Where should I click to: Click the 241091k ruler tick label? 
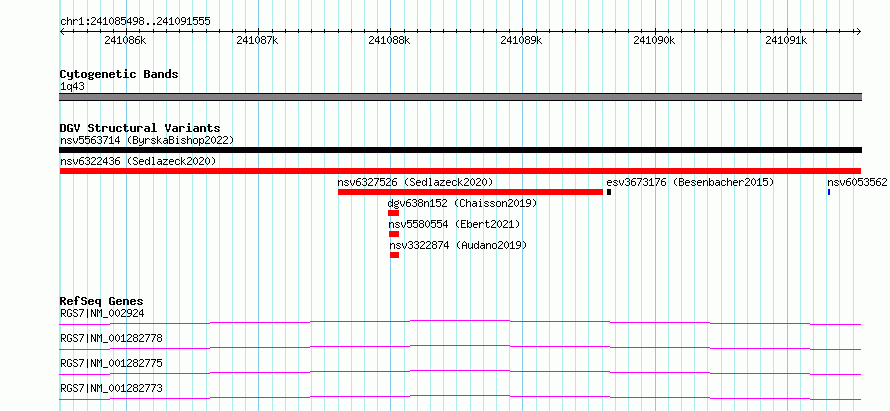[x=786, y=40]
